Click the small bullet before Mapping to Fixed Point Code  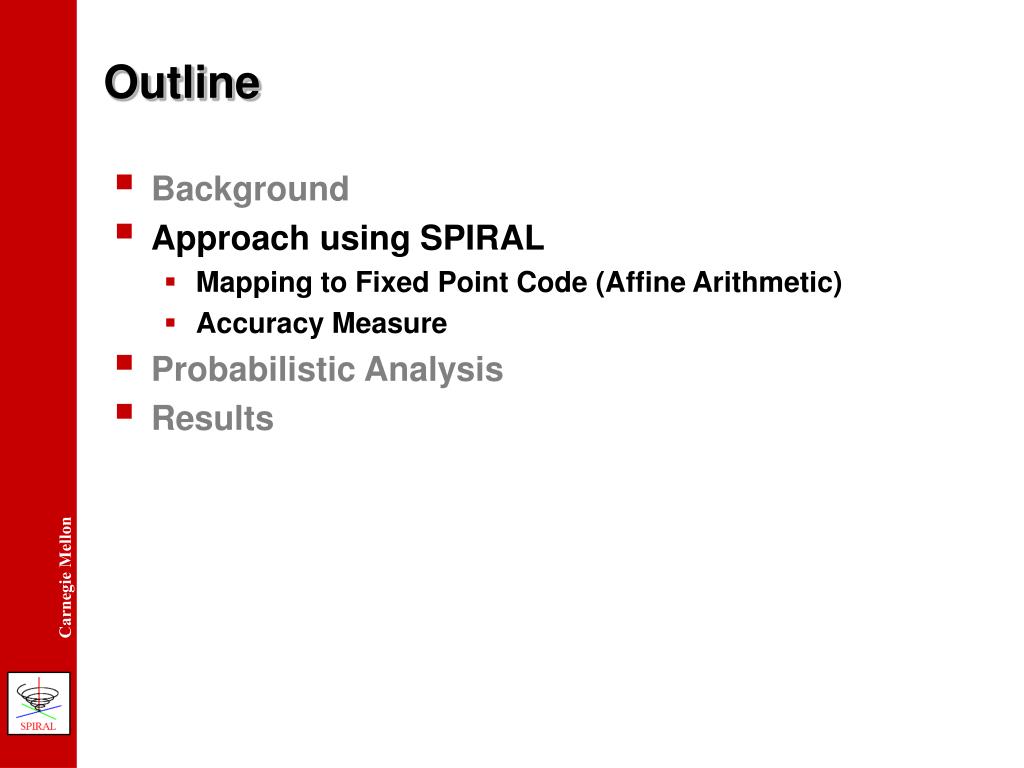170,282
